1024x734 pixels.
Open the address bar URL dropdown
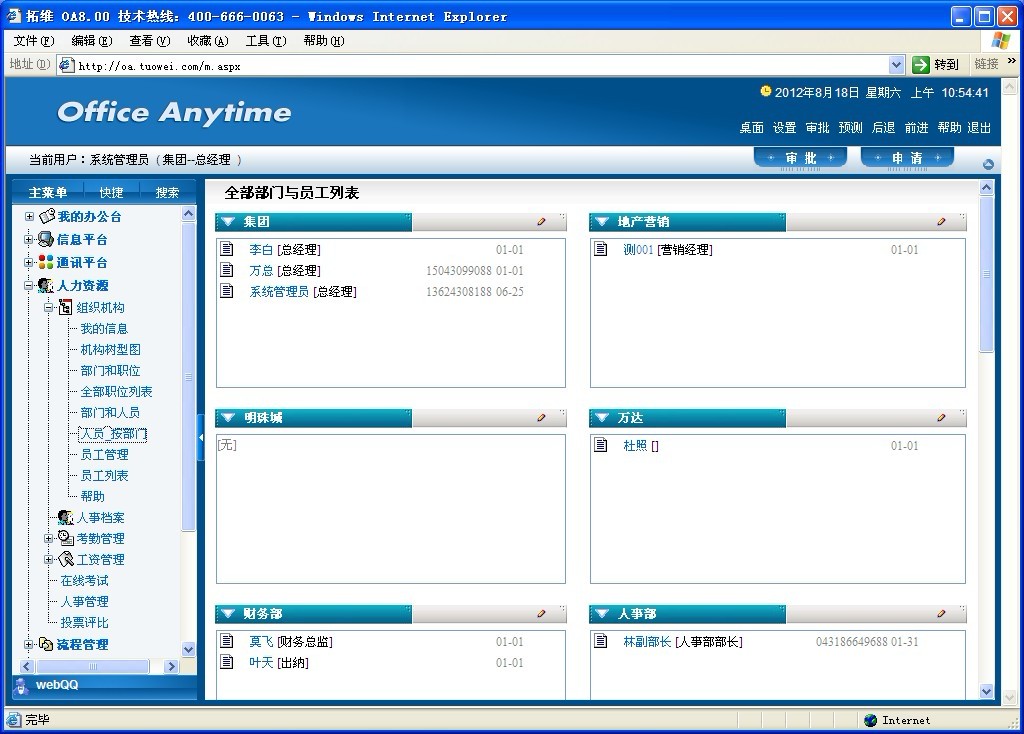[x=896, y=65]
